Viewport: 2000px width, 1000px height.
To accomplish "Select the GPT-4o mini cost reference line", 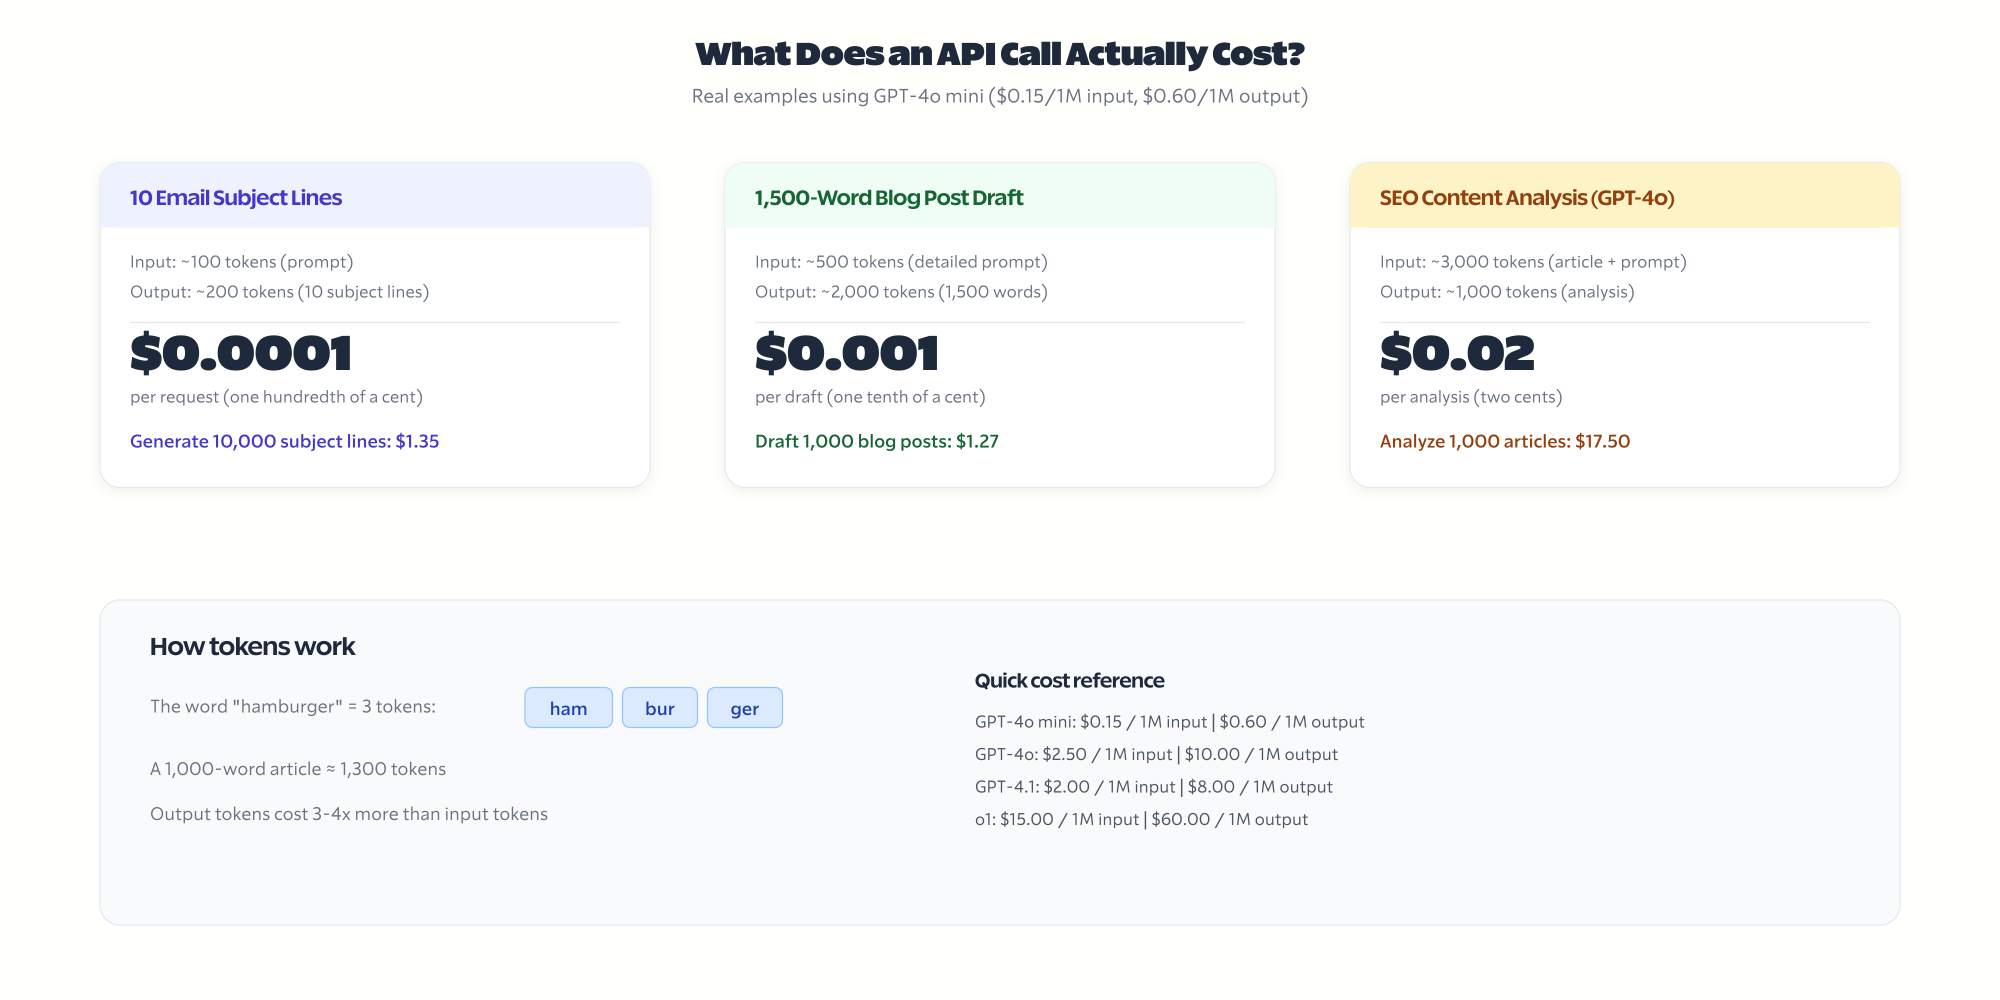I will click(x=1170, y=721).
